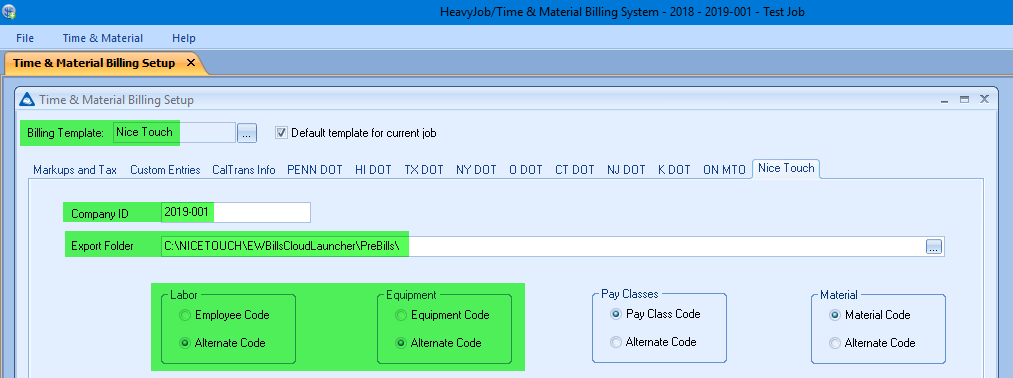Switch to the PENN DOT tab
1013x378 pixels.
315,170
